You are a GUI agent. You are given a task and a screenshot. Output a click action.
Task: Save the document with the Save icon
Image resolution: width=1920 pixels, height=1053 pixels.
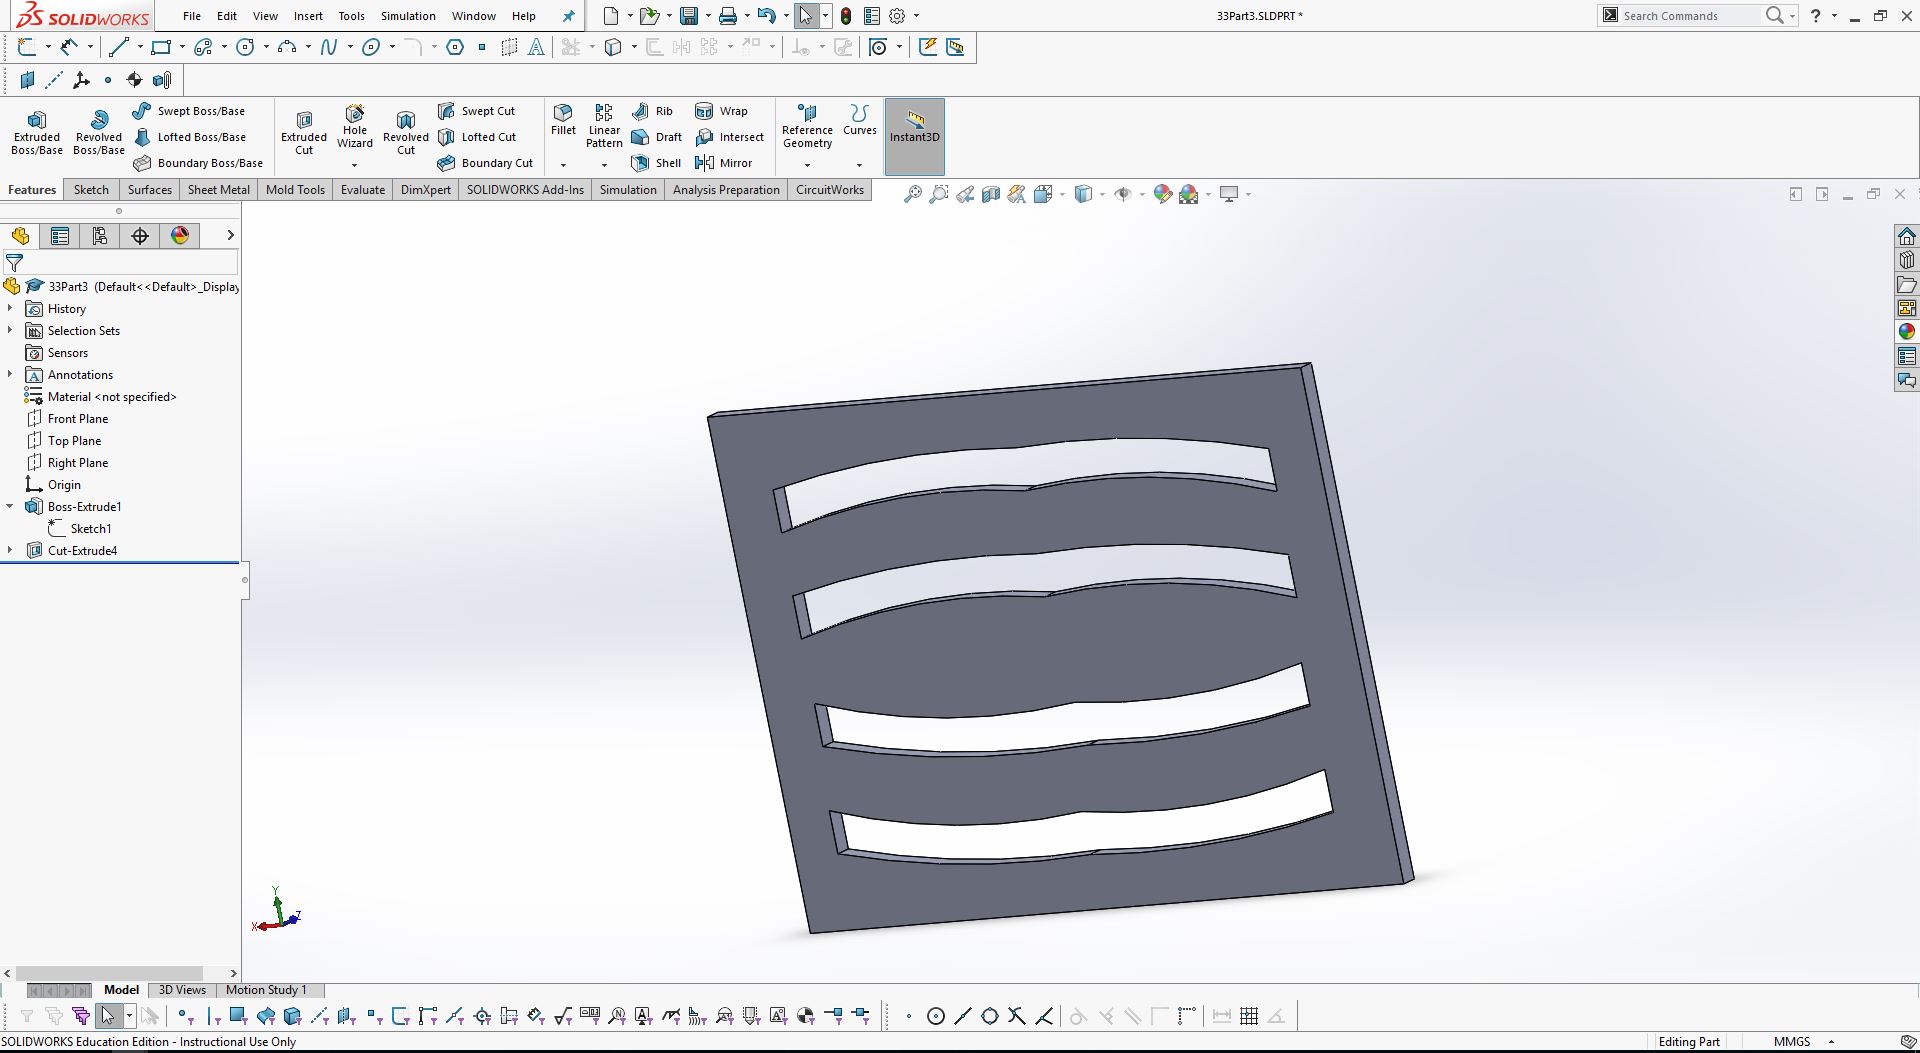point(689,16)
